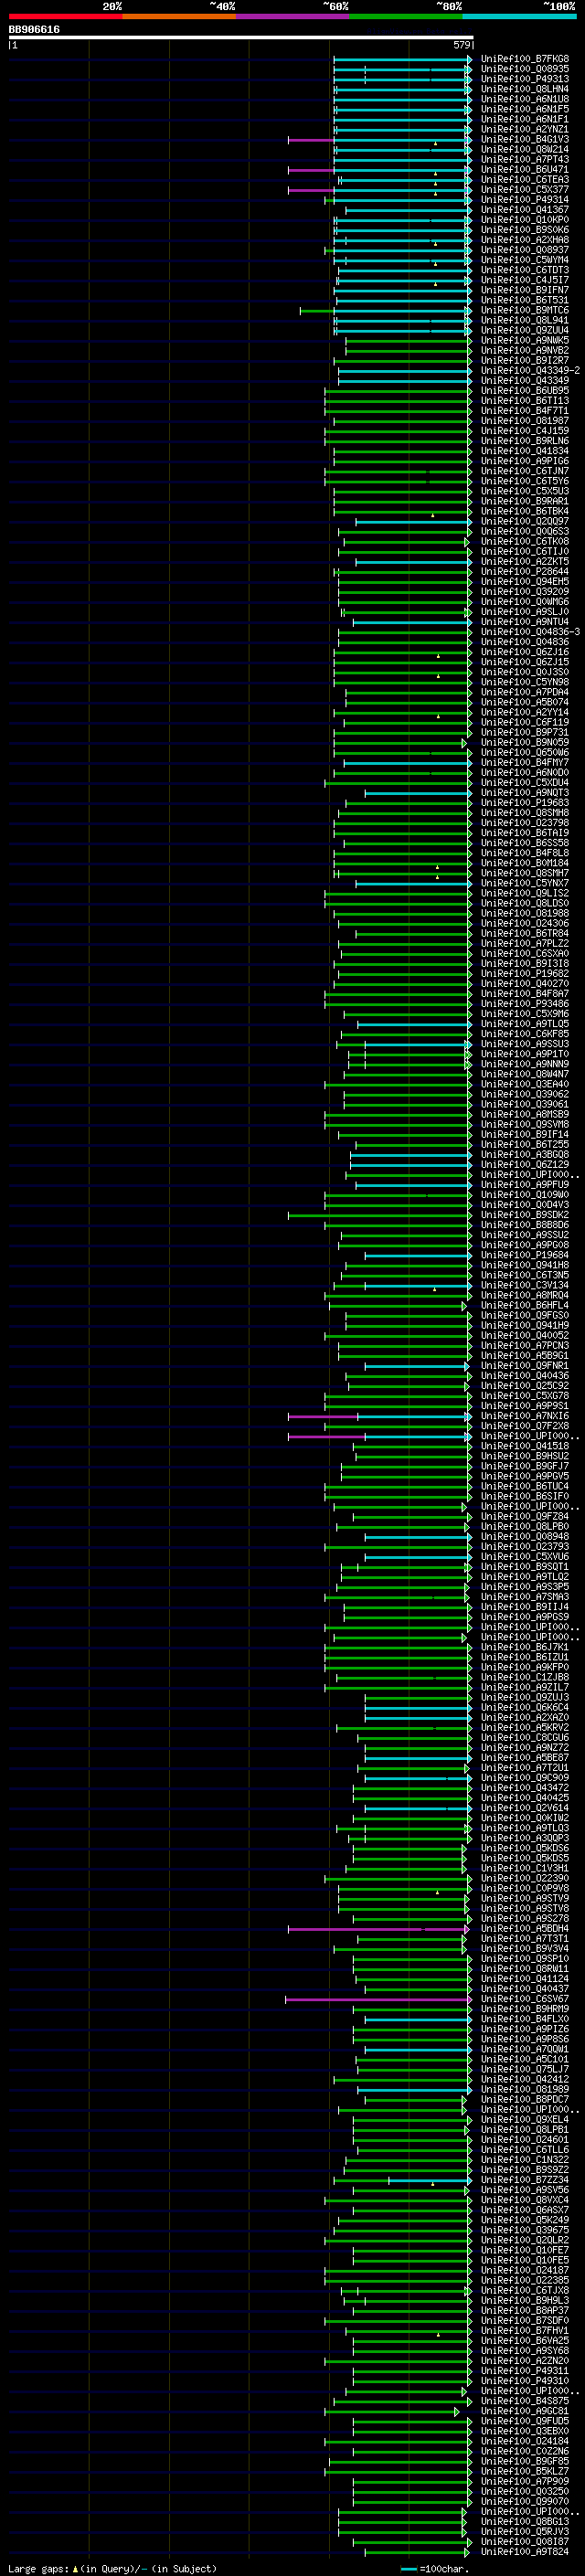
Task: Select the UniRef100_A9PFU9 label
Action: click(524, 1185)
